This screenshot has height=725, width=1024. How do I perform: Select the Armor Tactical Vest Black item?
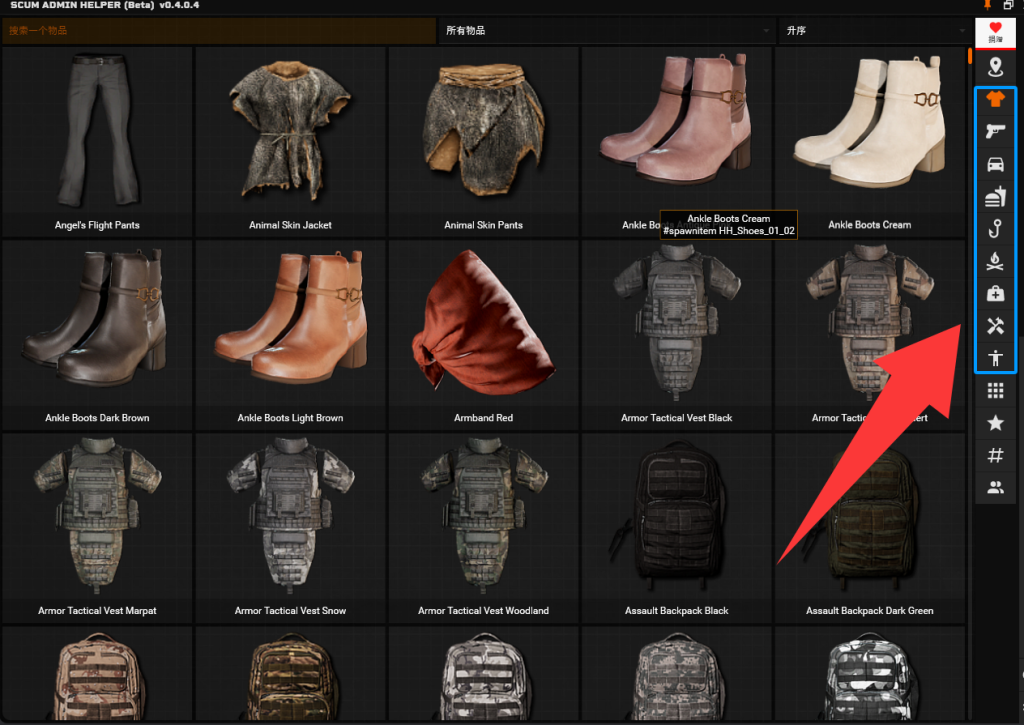[677, 334]
